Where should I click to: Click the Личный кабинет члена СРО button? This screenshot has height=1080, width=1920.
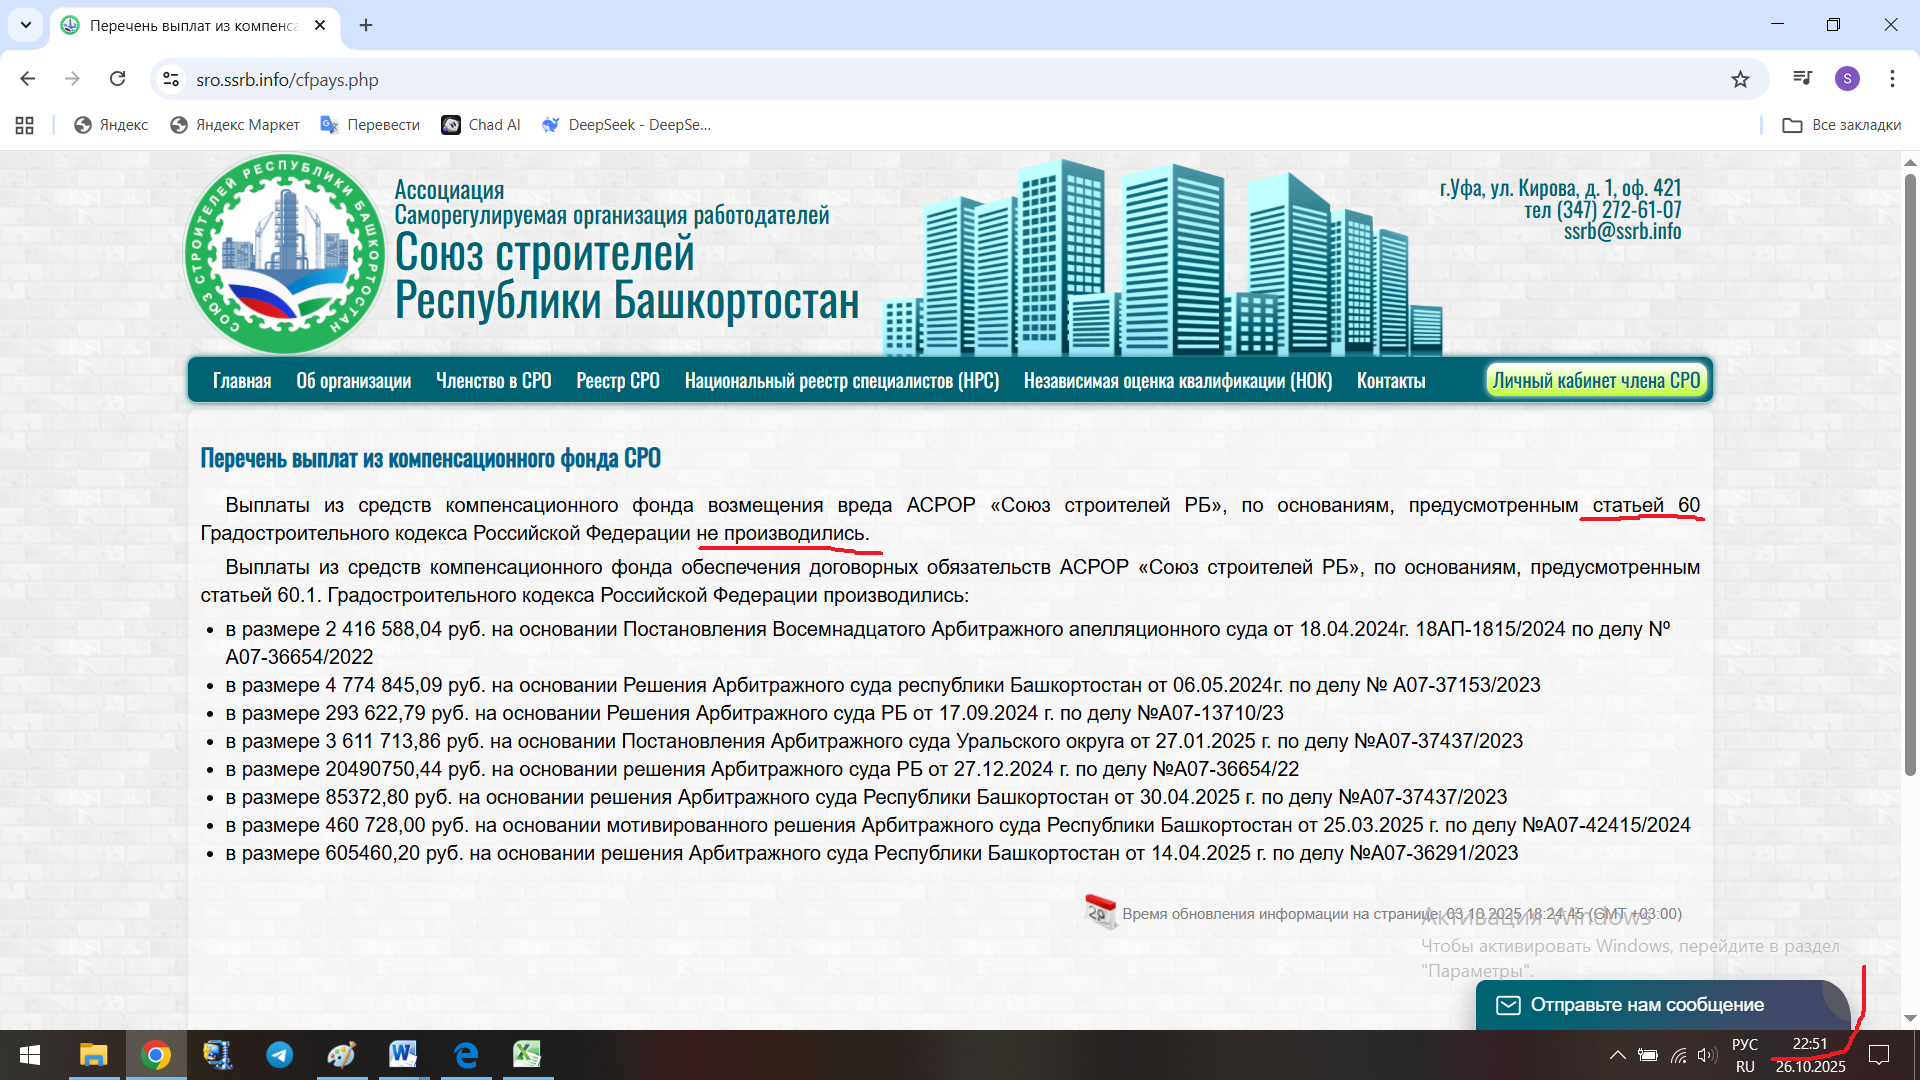click(1596, 381)
